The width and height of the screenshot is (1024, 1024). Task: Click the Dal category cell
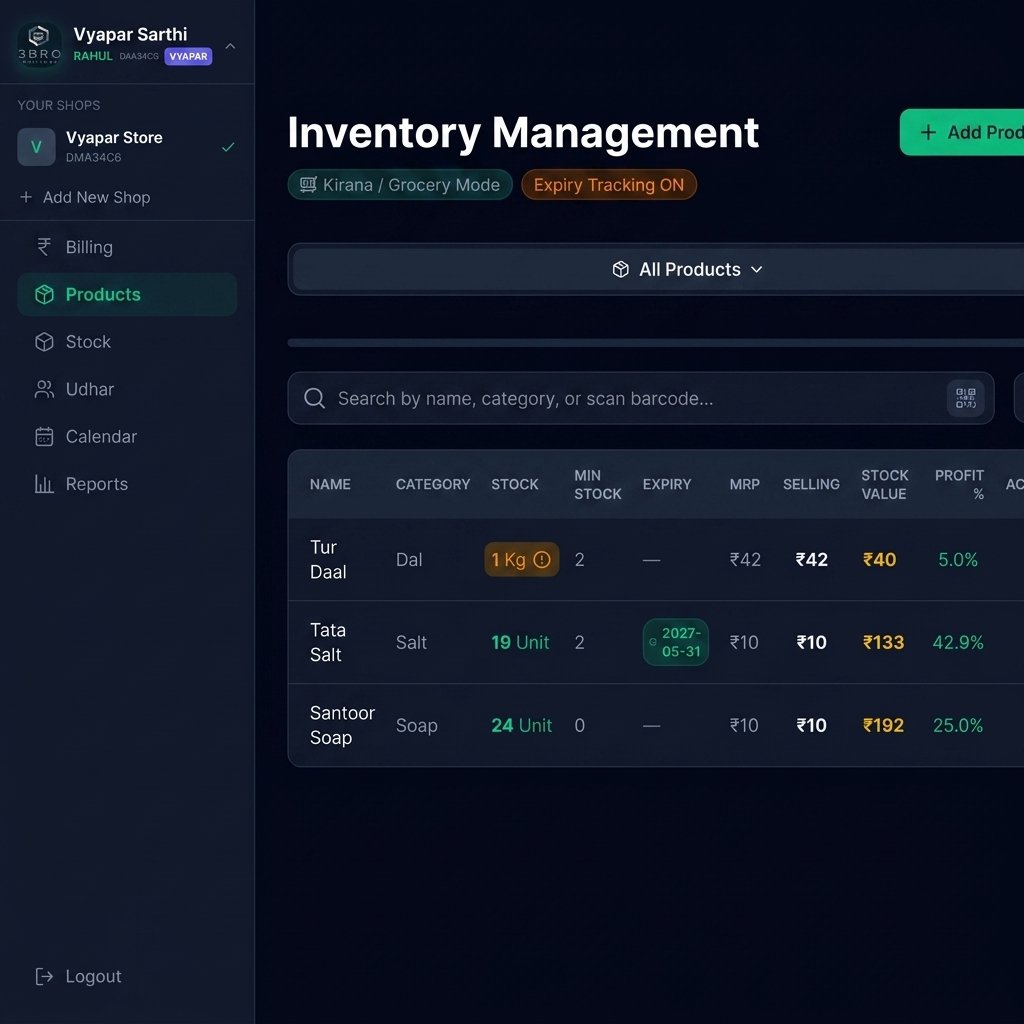[409, 560]
